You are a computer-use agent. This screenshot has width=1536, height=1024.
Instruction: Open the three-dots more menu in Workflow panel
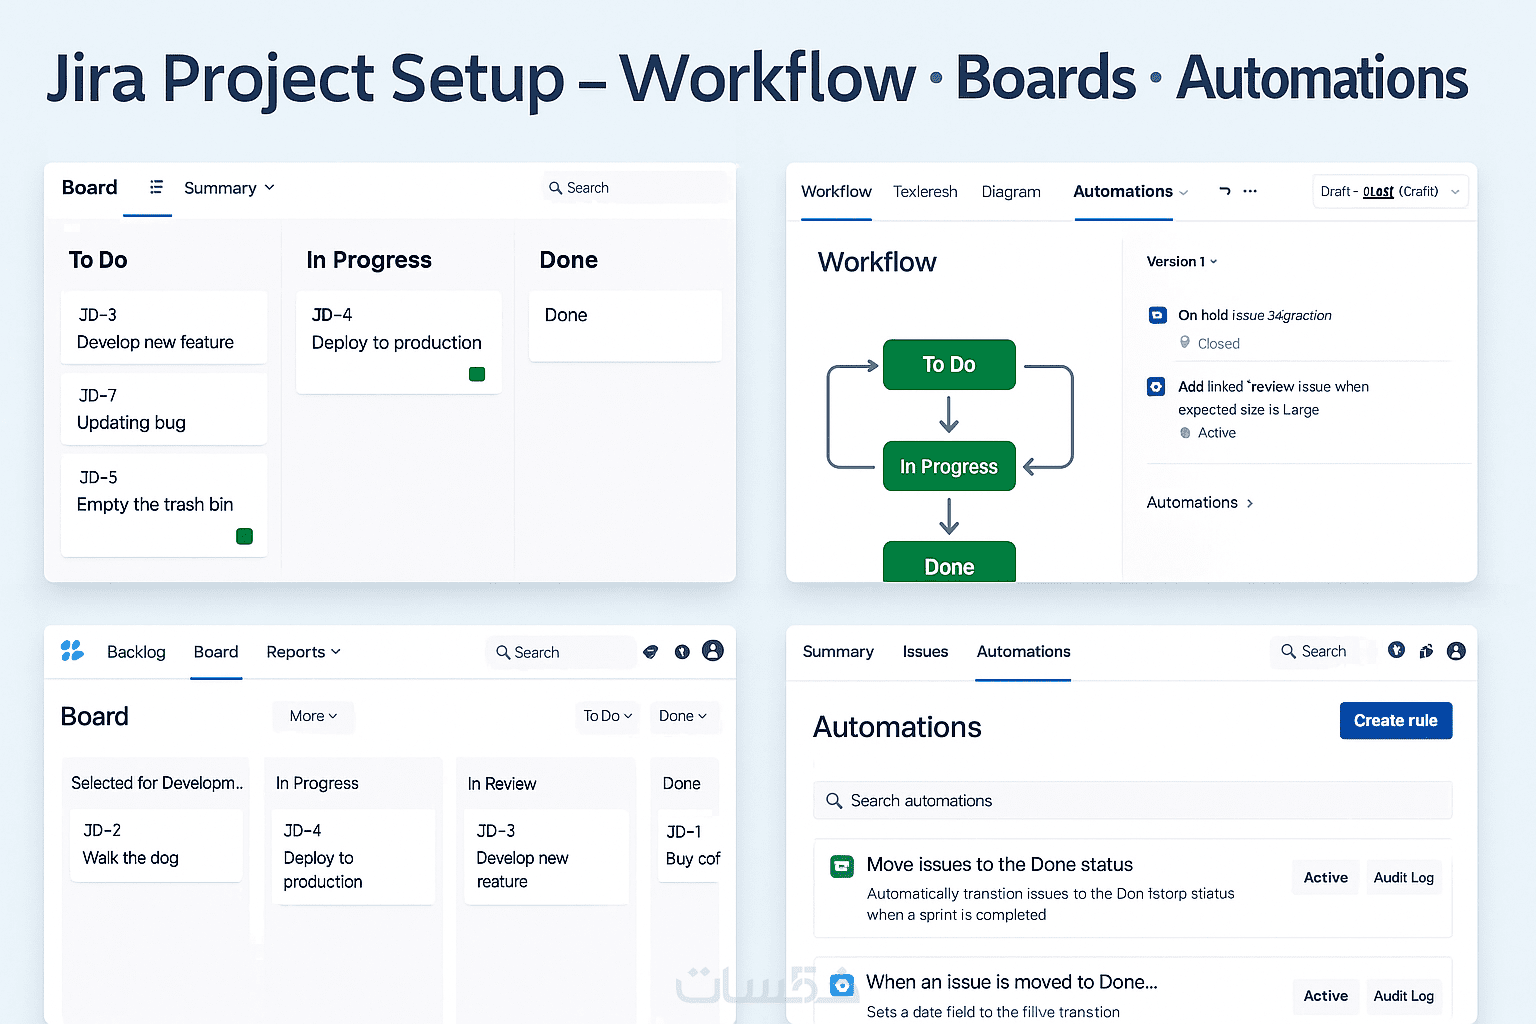tap(1250, 190)
